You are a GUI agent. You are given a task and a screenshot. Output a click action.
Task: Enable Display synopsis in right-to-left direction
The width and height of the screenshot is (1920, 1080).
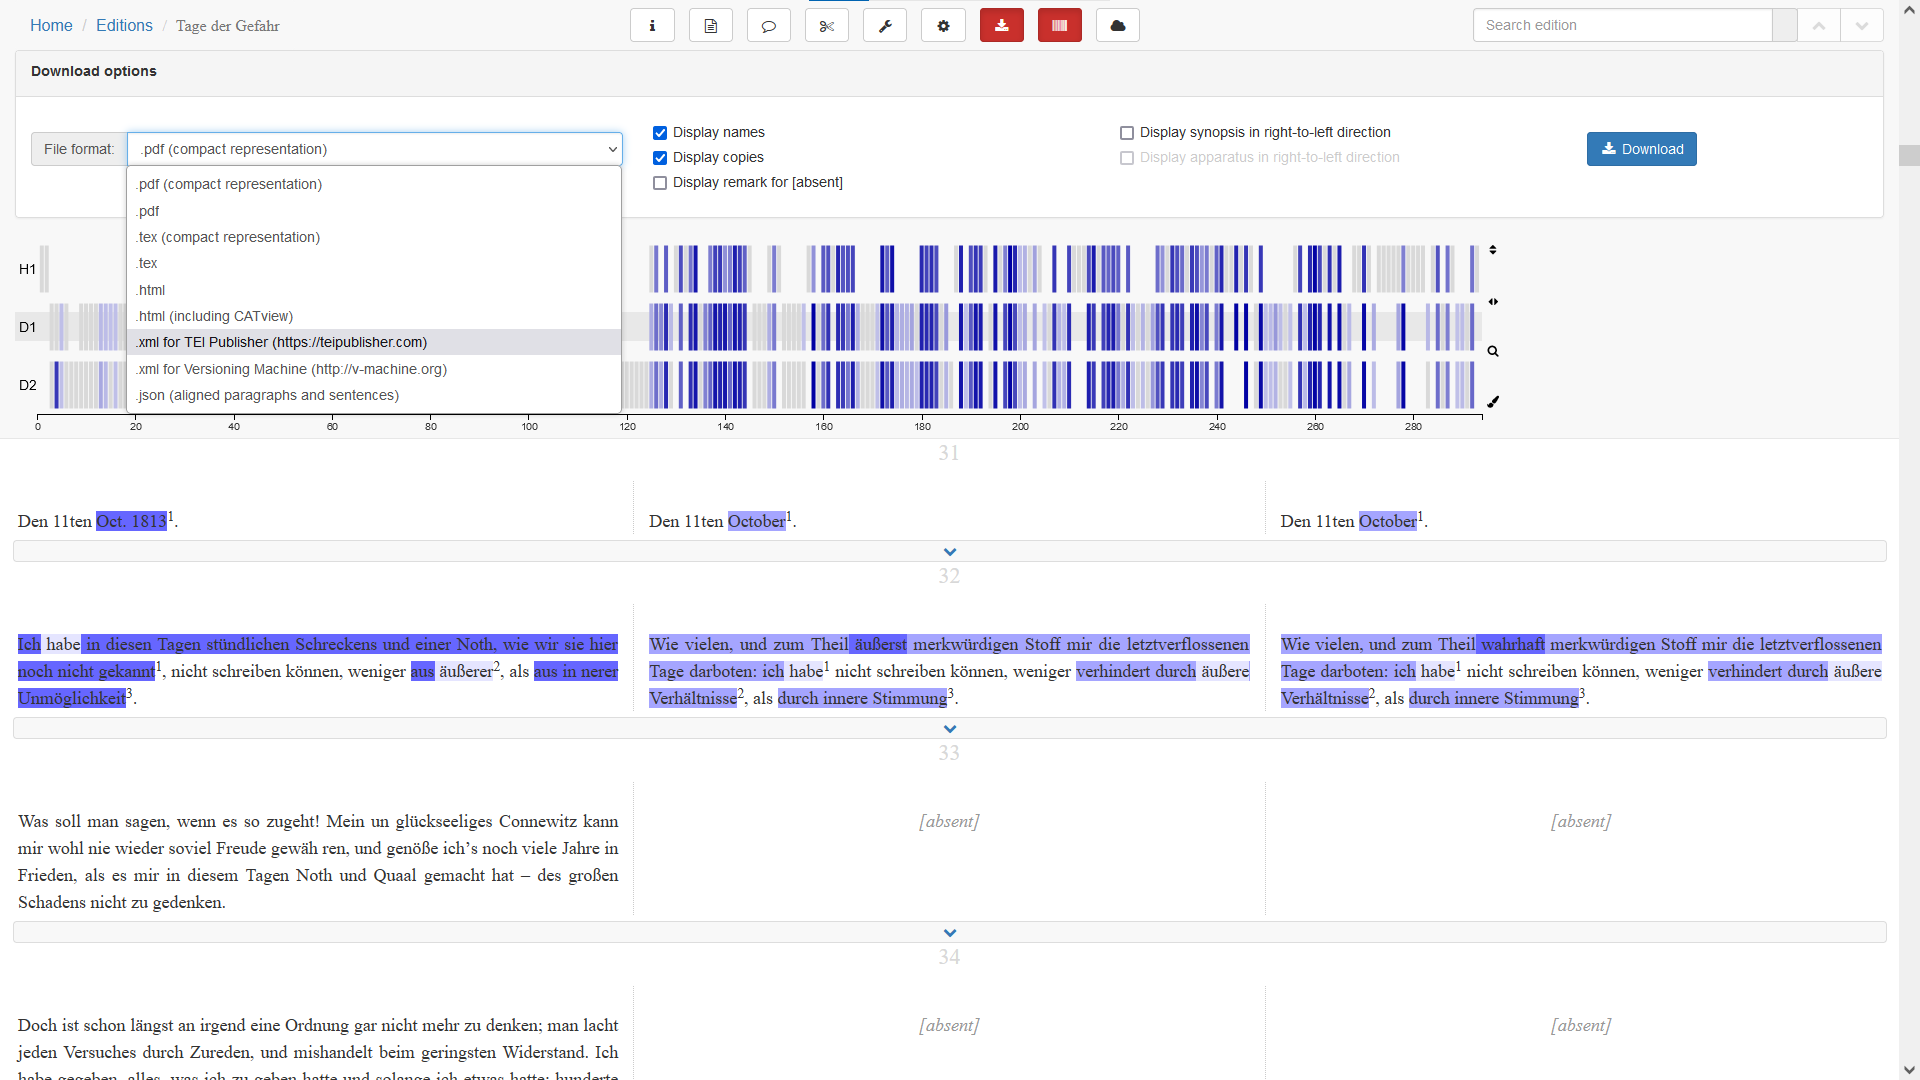[1127, 133]
